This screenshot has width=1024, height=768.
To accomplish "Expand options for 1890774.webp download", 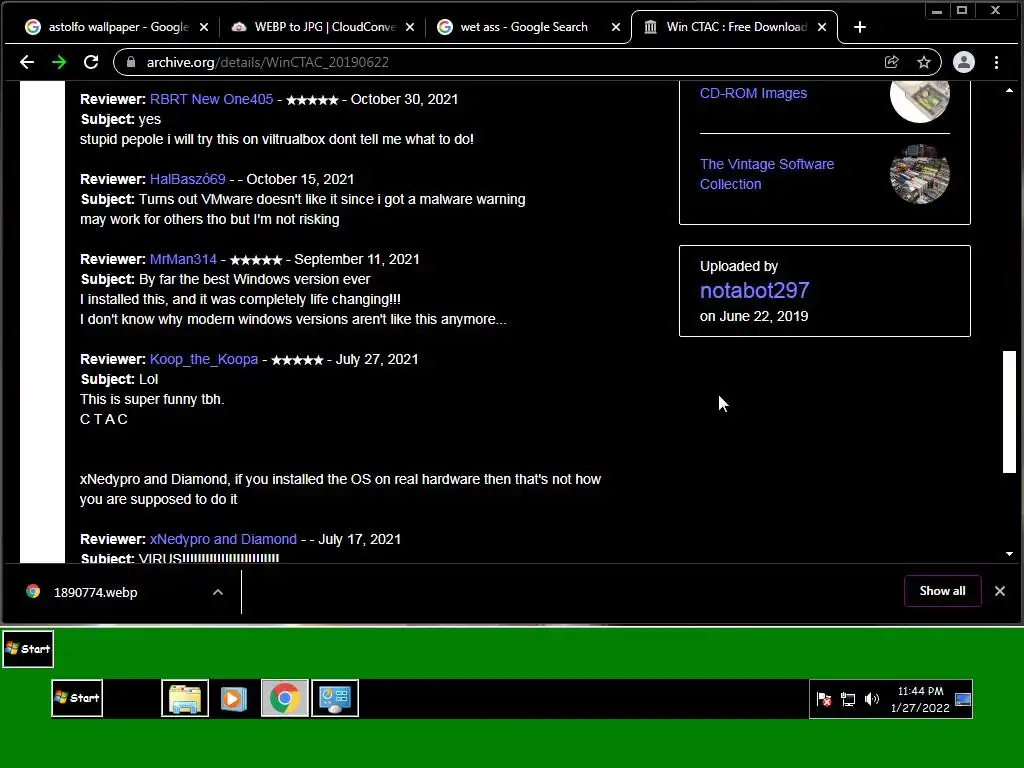I will (x=218, y=592).
